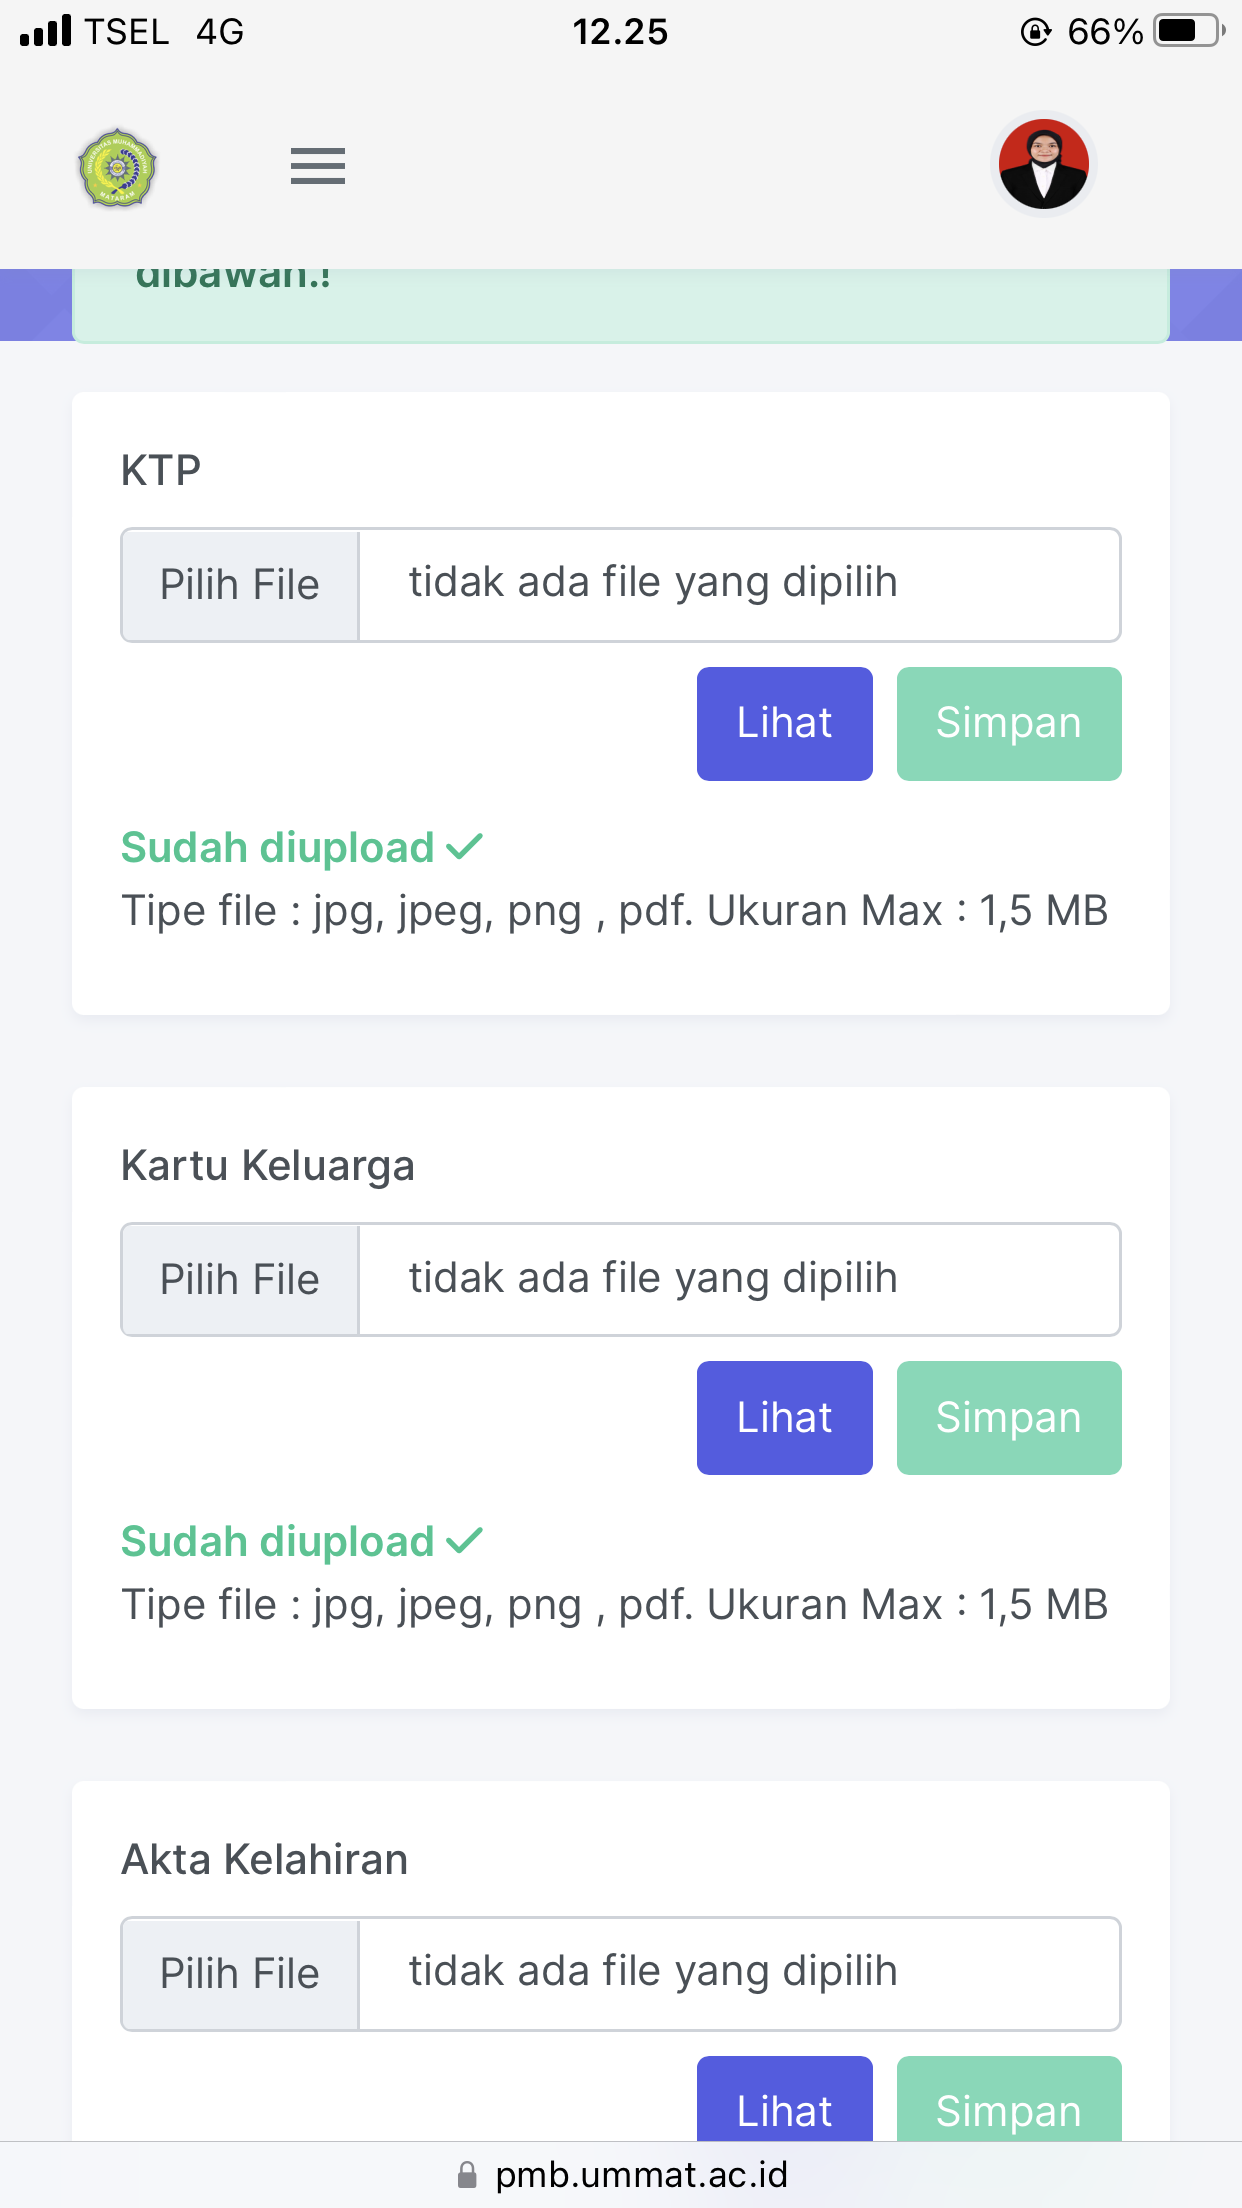View uploaded Kartu Keluarga with Lihat
The width and height of the screenshot is (1242, 2208).
[784, 1417]
